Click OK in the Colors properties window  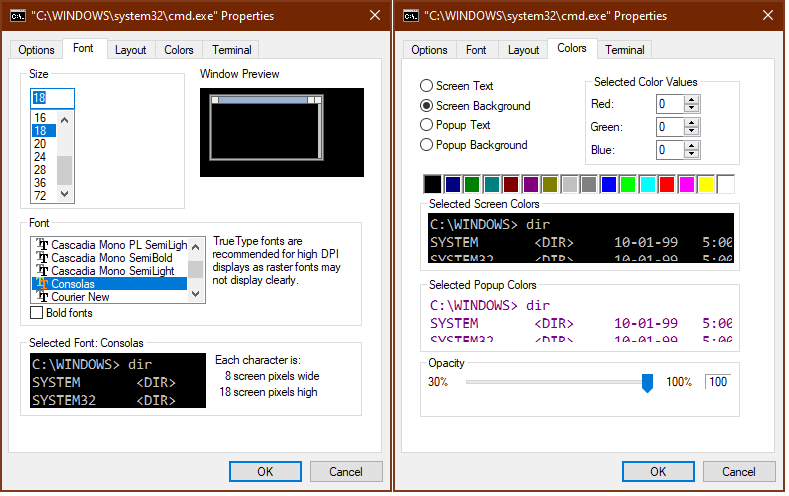(x=659, y=472)
